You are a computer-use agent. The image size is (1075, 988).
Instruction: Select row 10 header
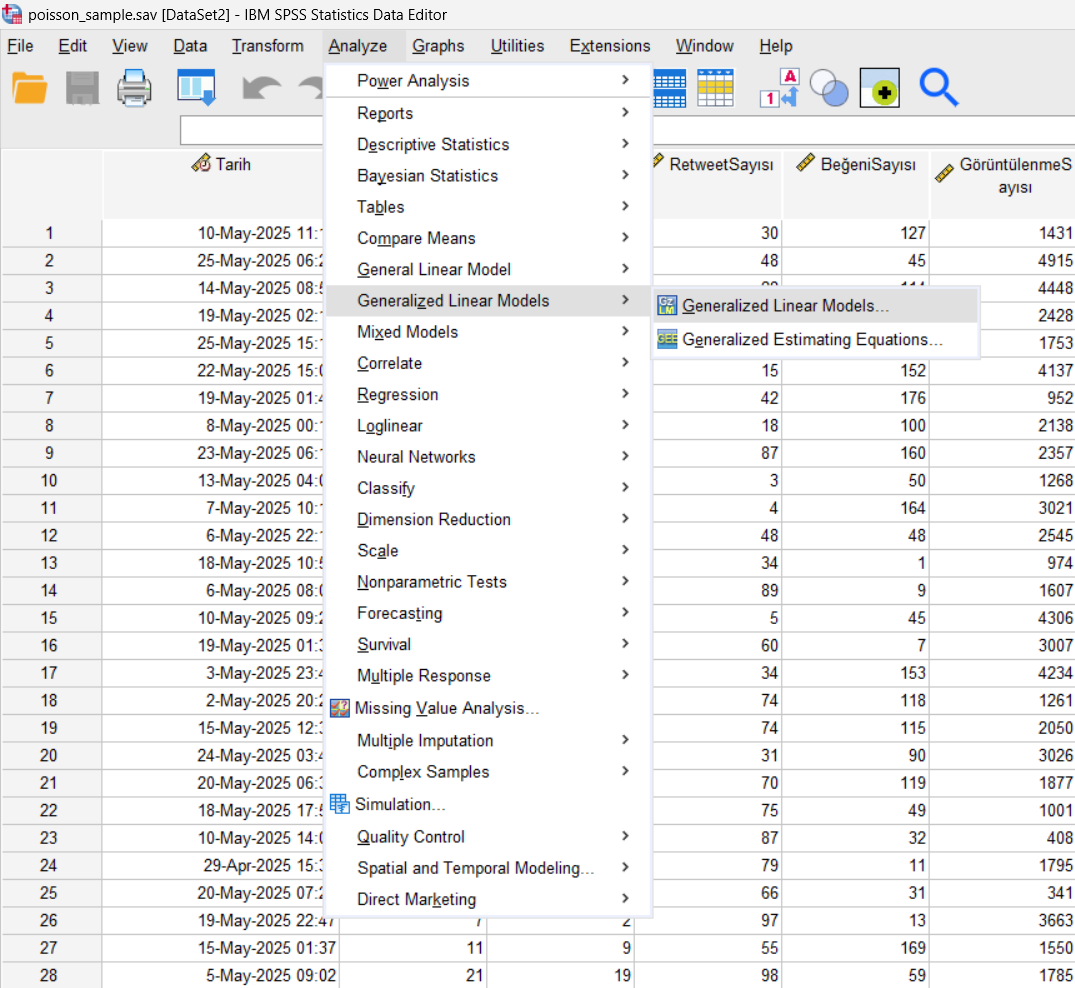click(50, 481)
